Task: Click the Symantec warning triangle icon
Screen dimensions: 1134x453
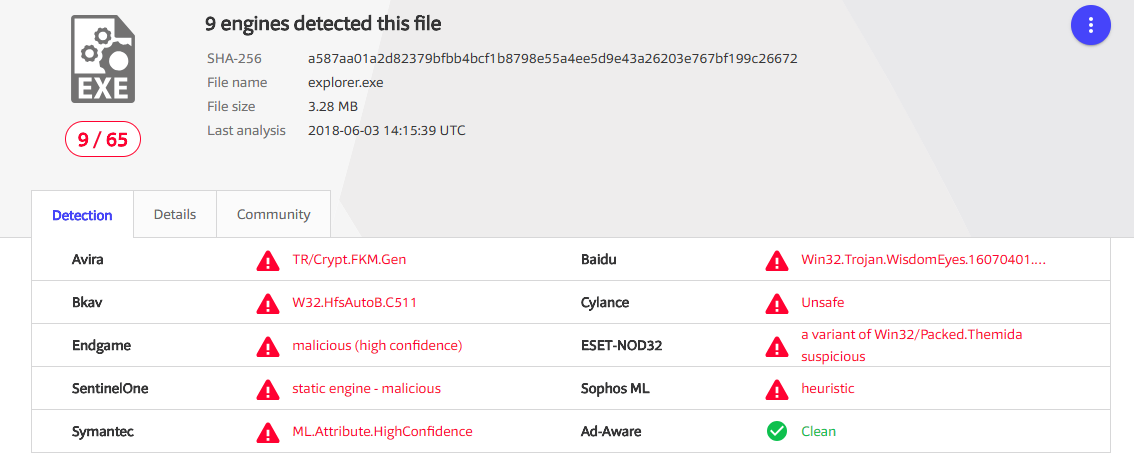Action: coord(268,432)
